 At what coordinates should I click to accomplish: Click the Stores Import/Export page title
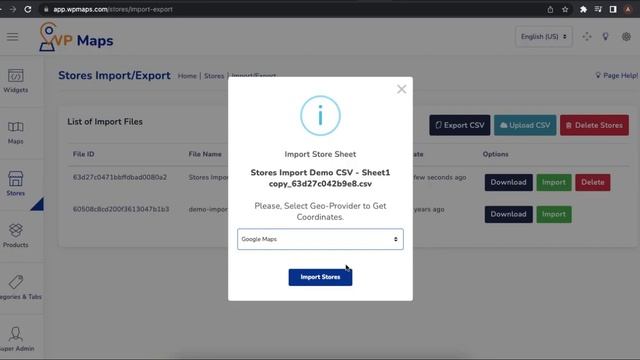click(114, 76)
